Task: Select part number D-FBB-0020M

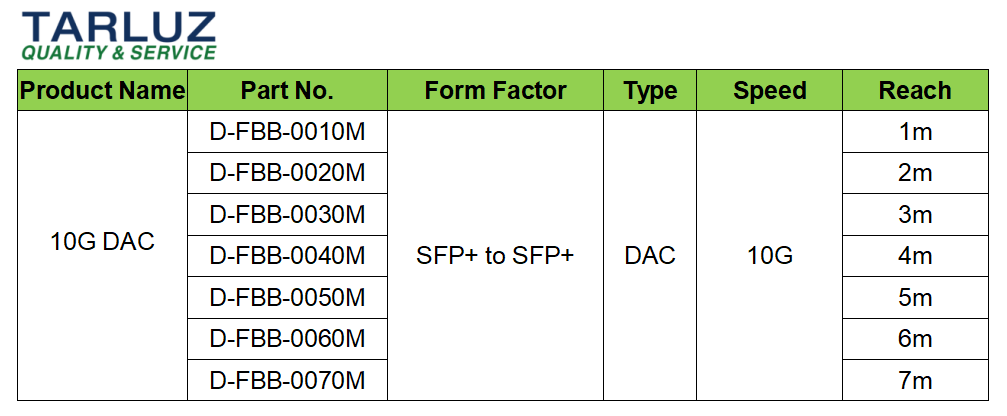Action: click(287, 173)
